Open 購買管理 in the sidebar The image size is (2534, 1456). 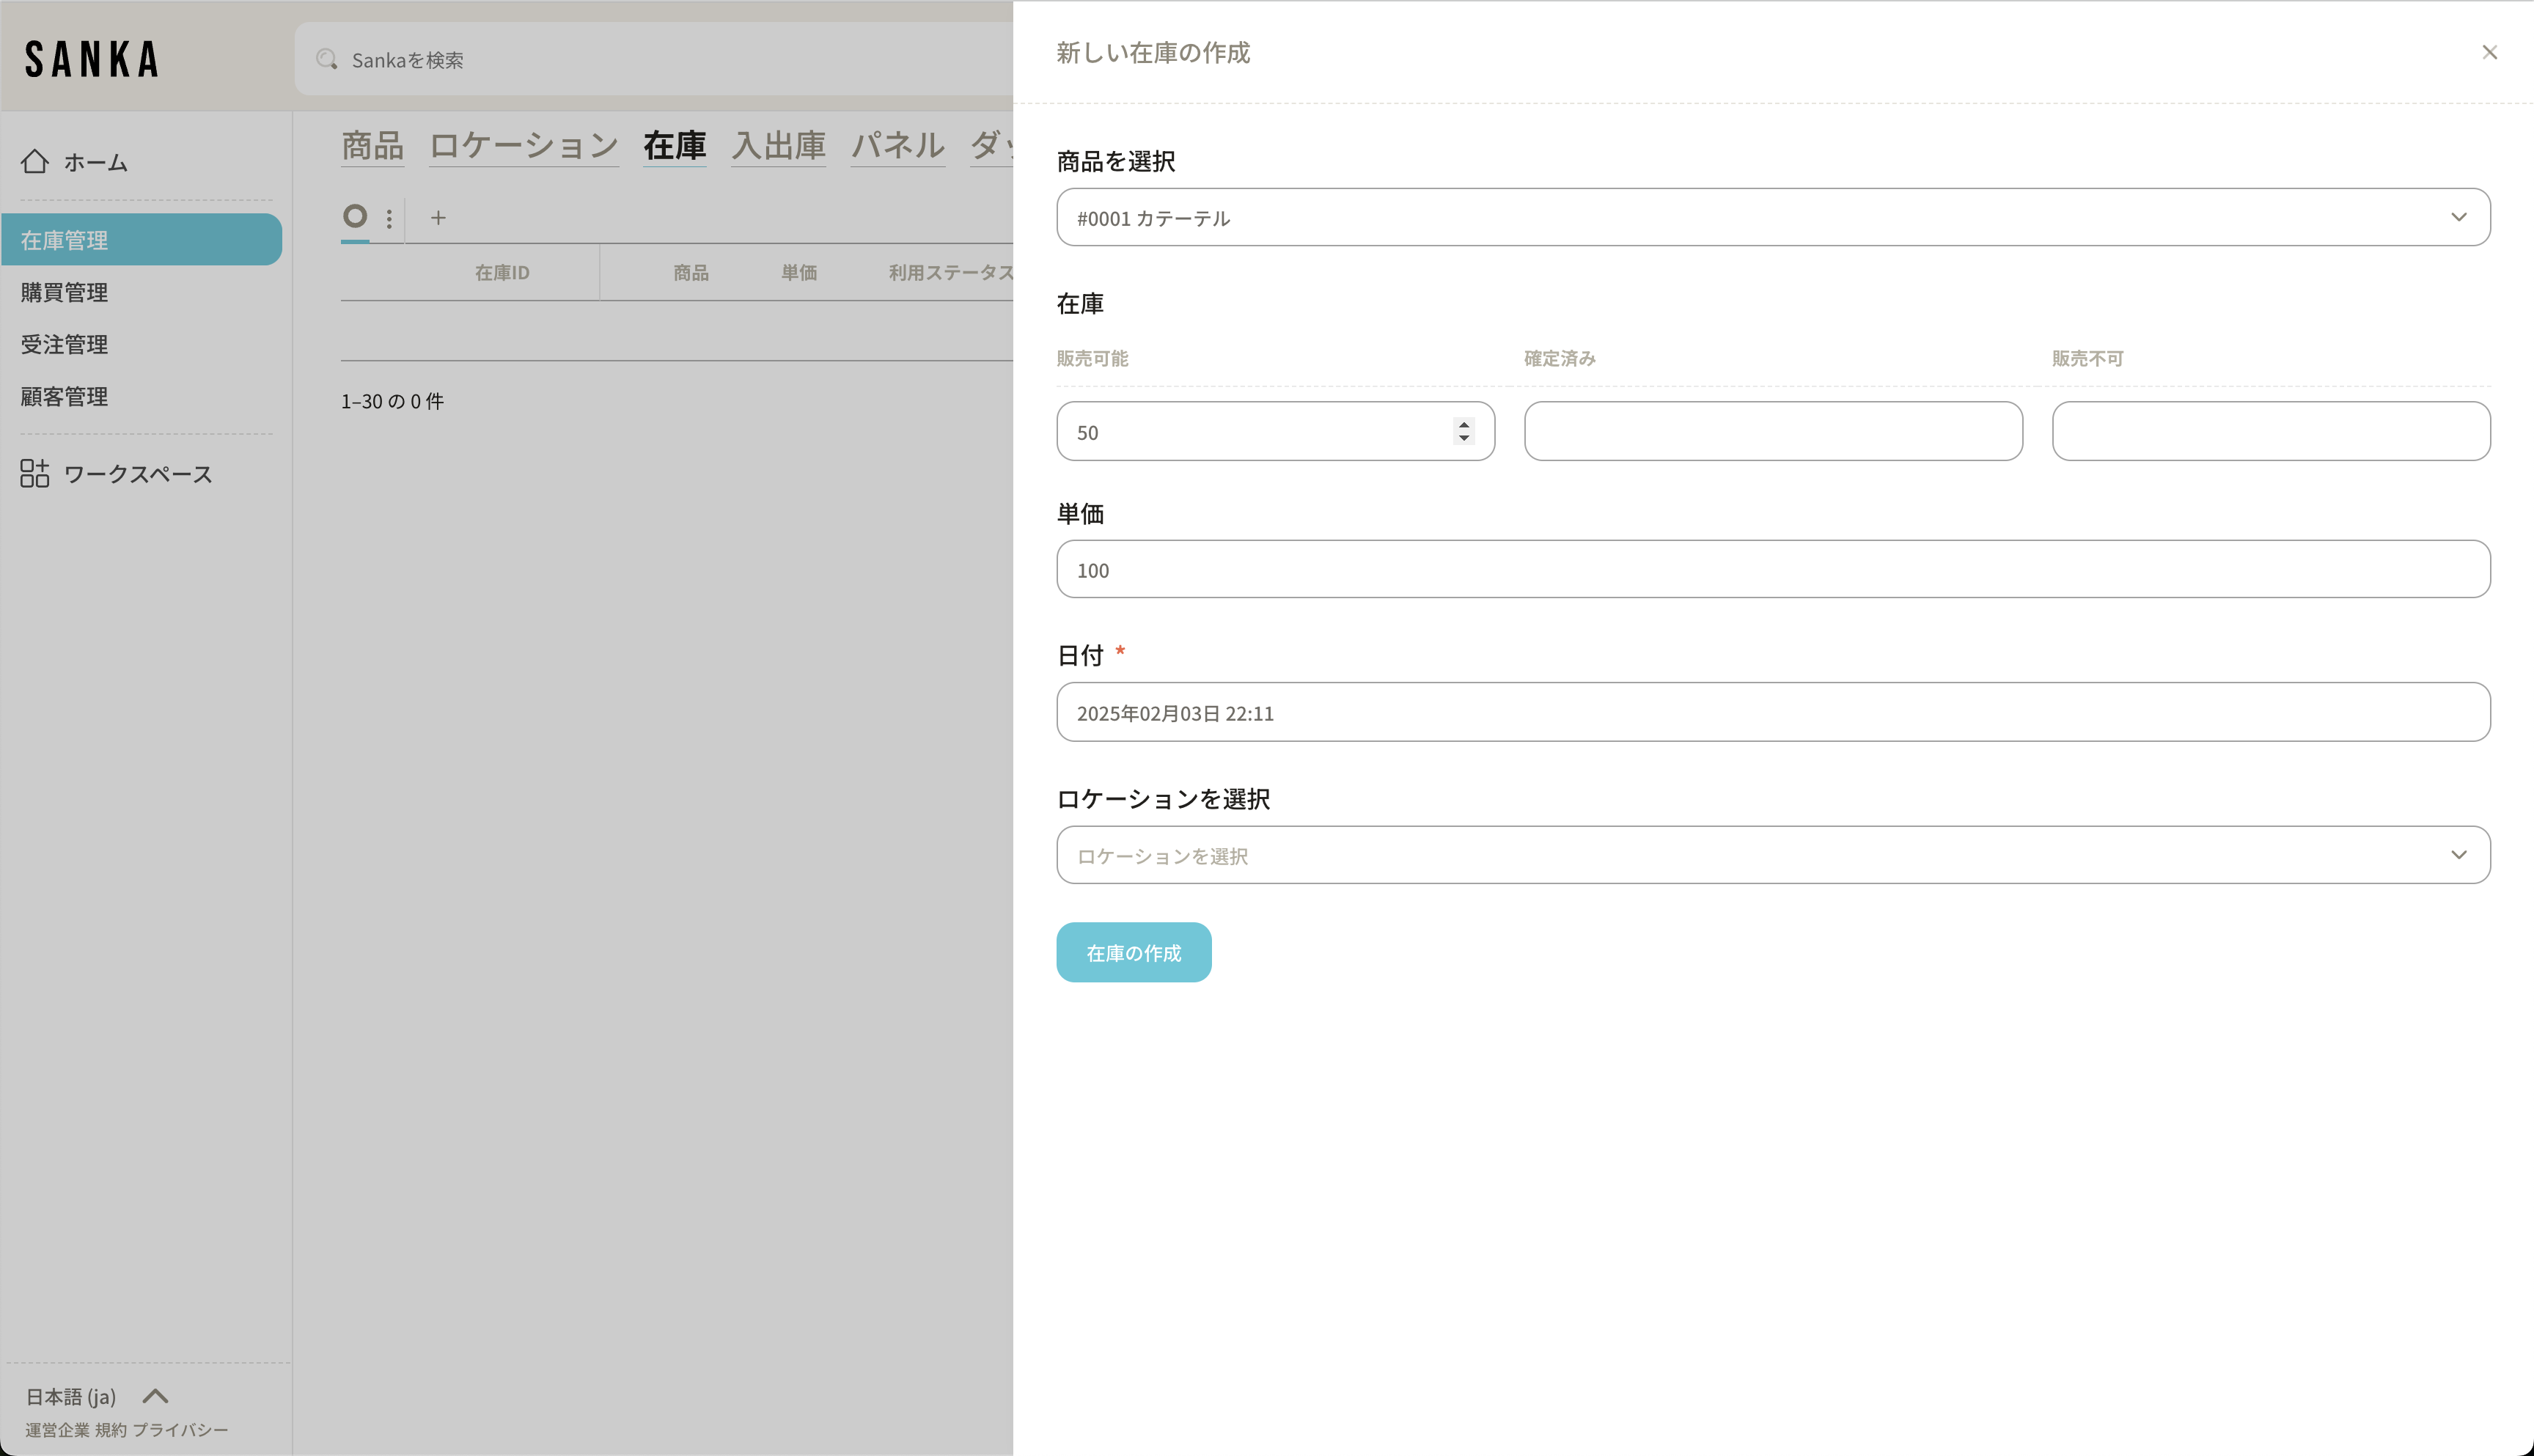click(x=64, y=292)
